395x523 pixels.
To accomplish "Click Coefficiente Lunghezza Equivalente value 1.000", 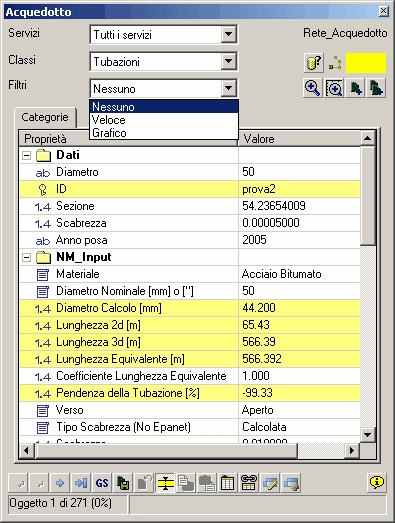I will click(x=256, y=376).
